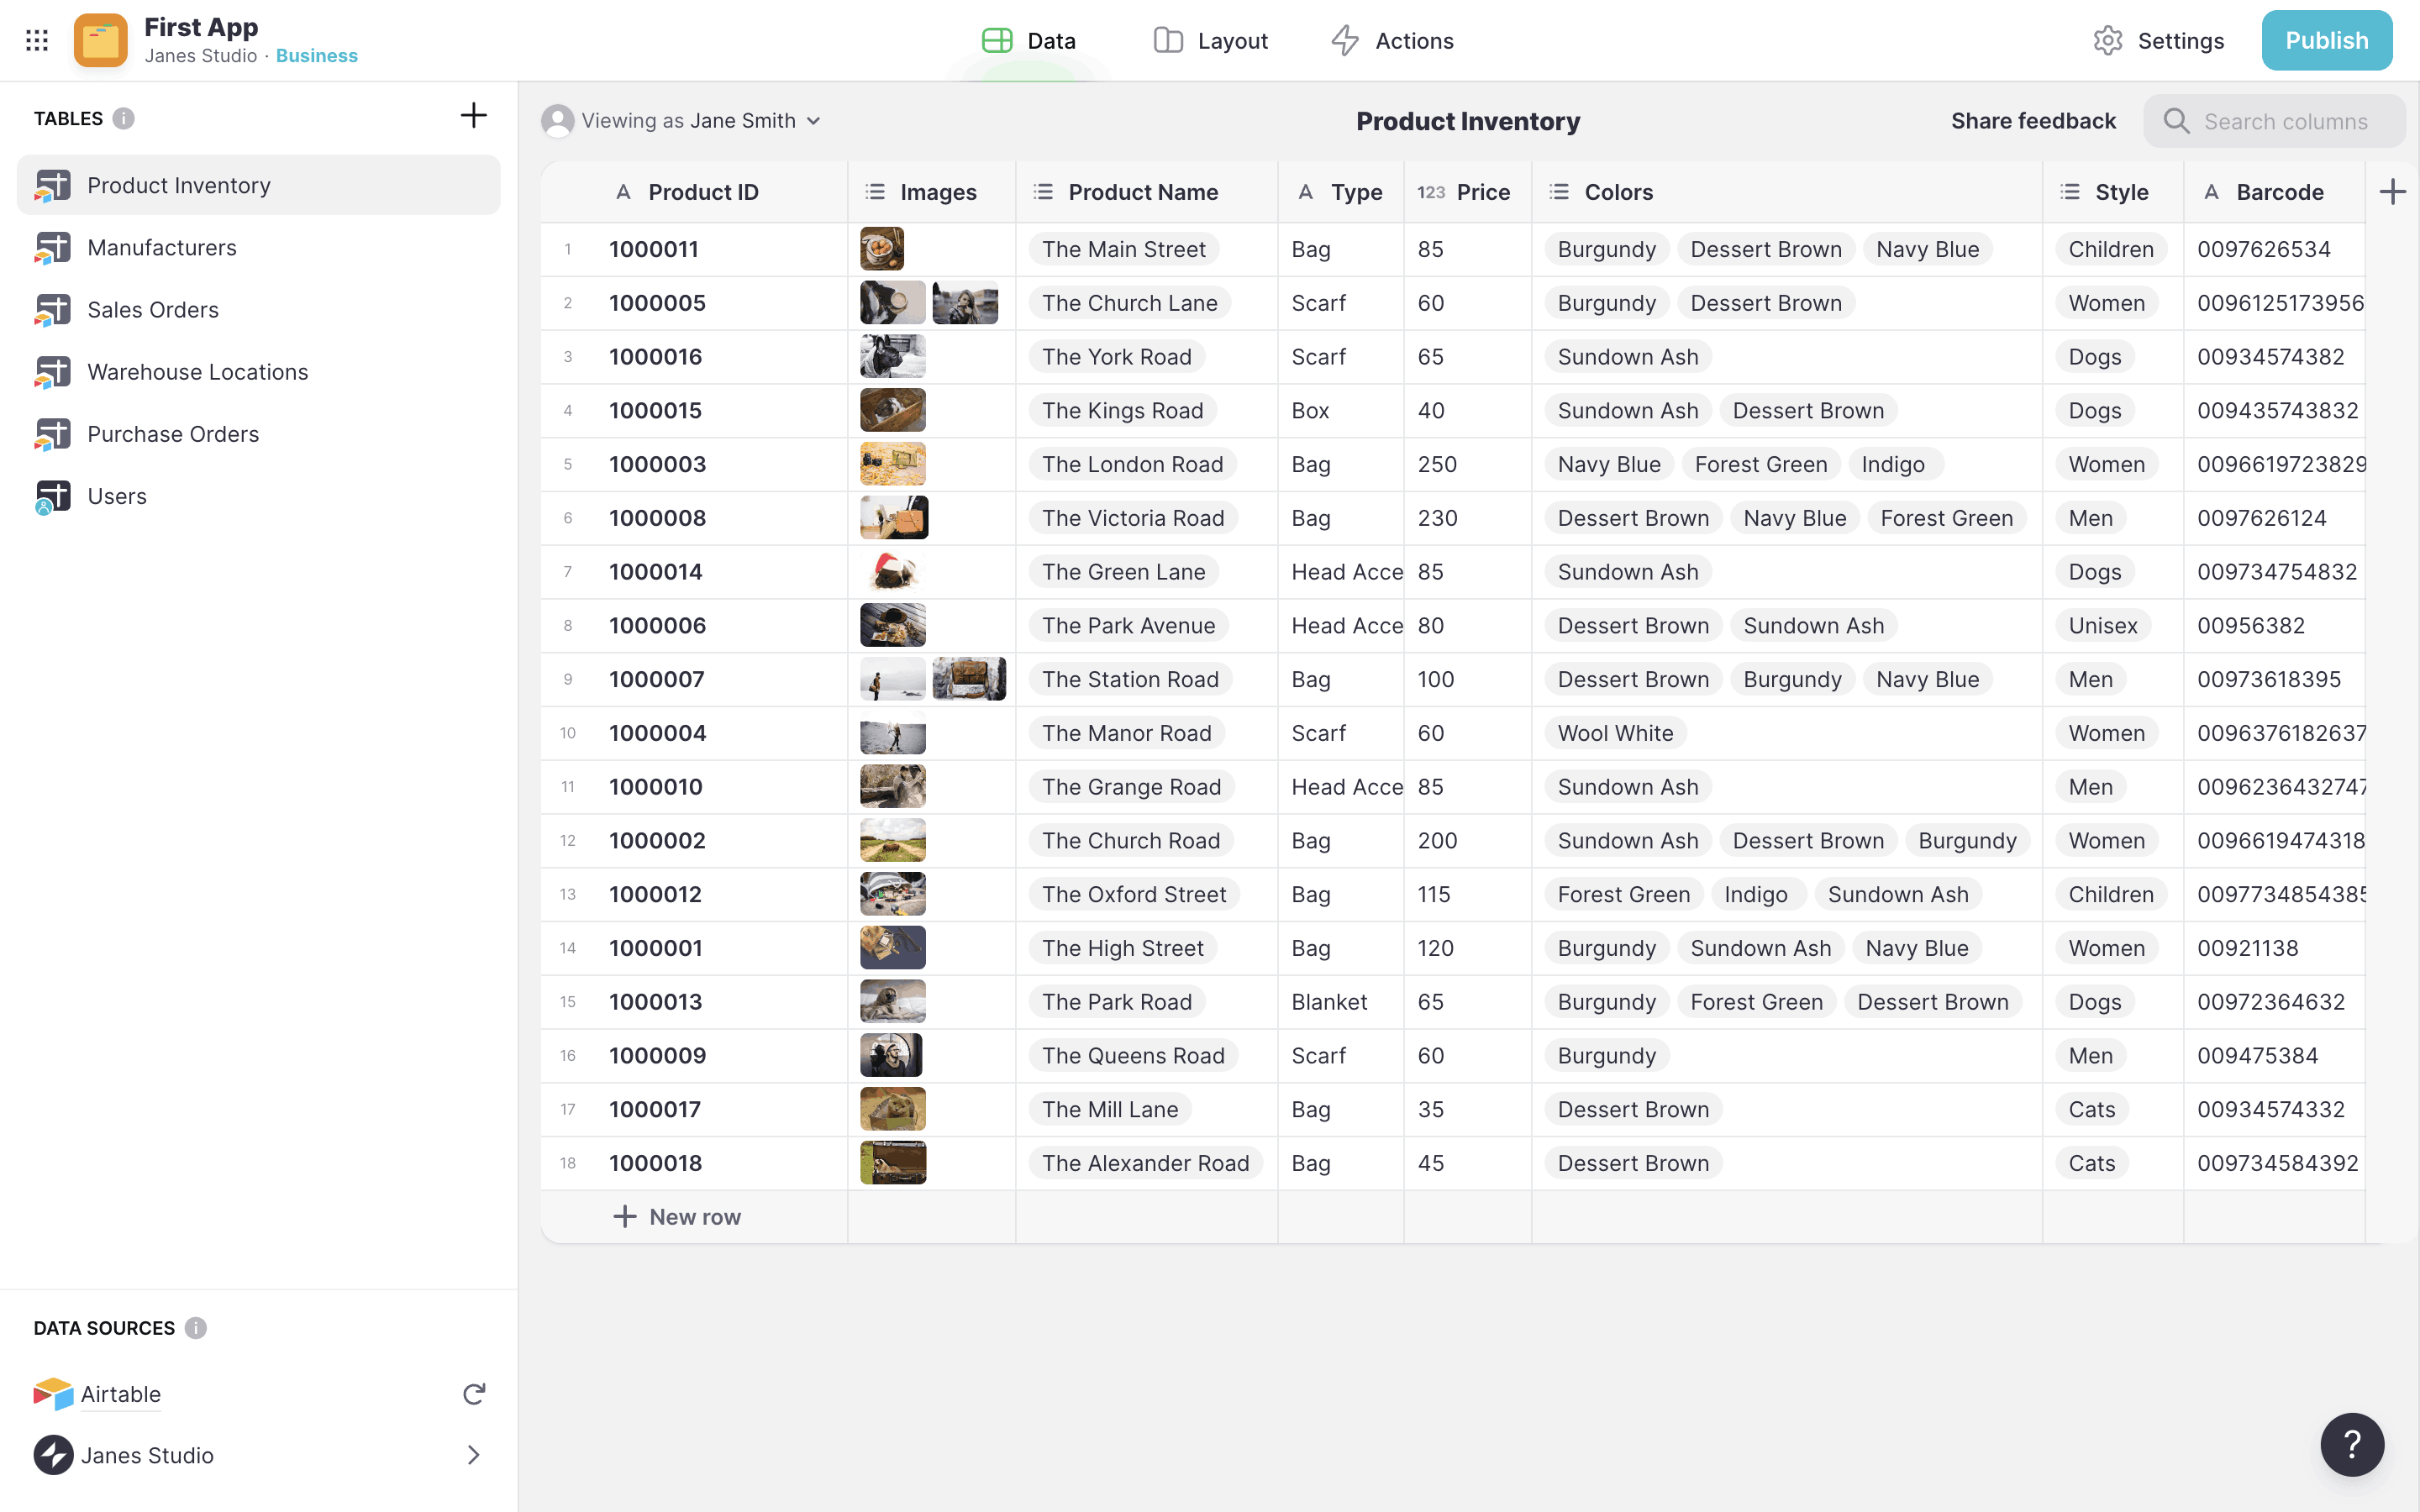The height and width of the screenshot is (1512, 2420).
Task: Expand the Janes Studio data source
Action: point(474,1455)
